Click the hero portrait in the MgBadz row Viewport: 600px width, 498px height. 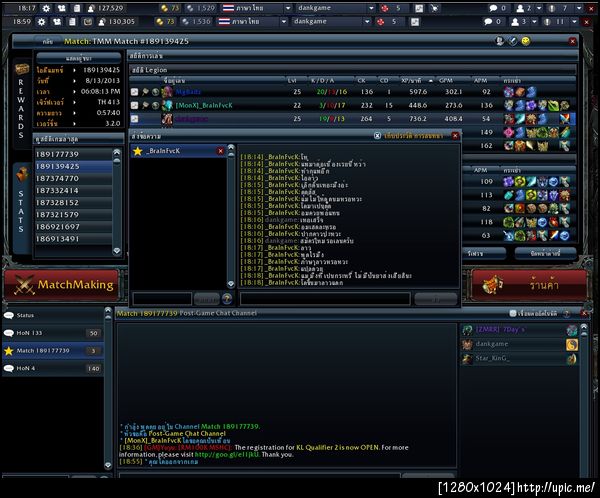(167, 92)
